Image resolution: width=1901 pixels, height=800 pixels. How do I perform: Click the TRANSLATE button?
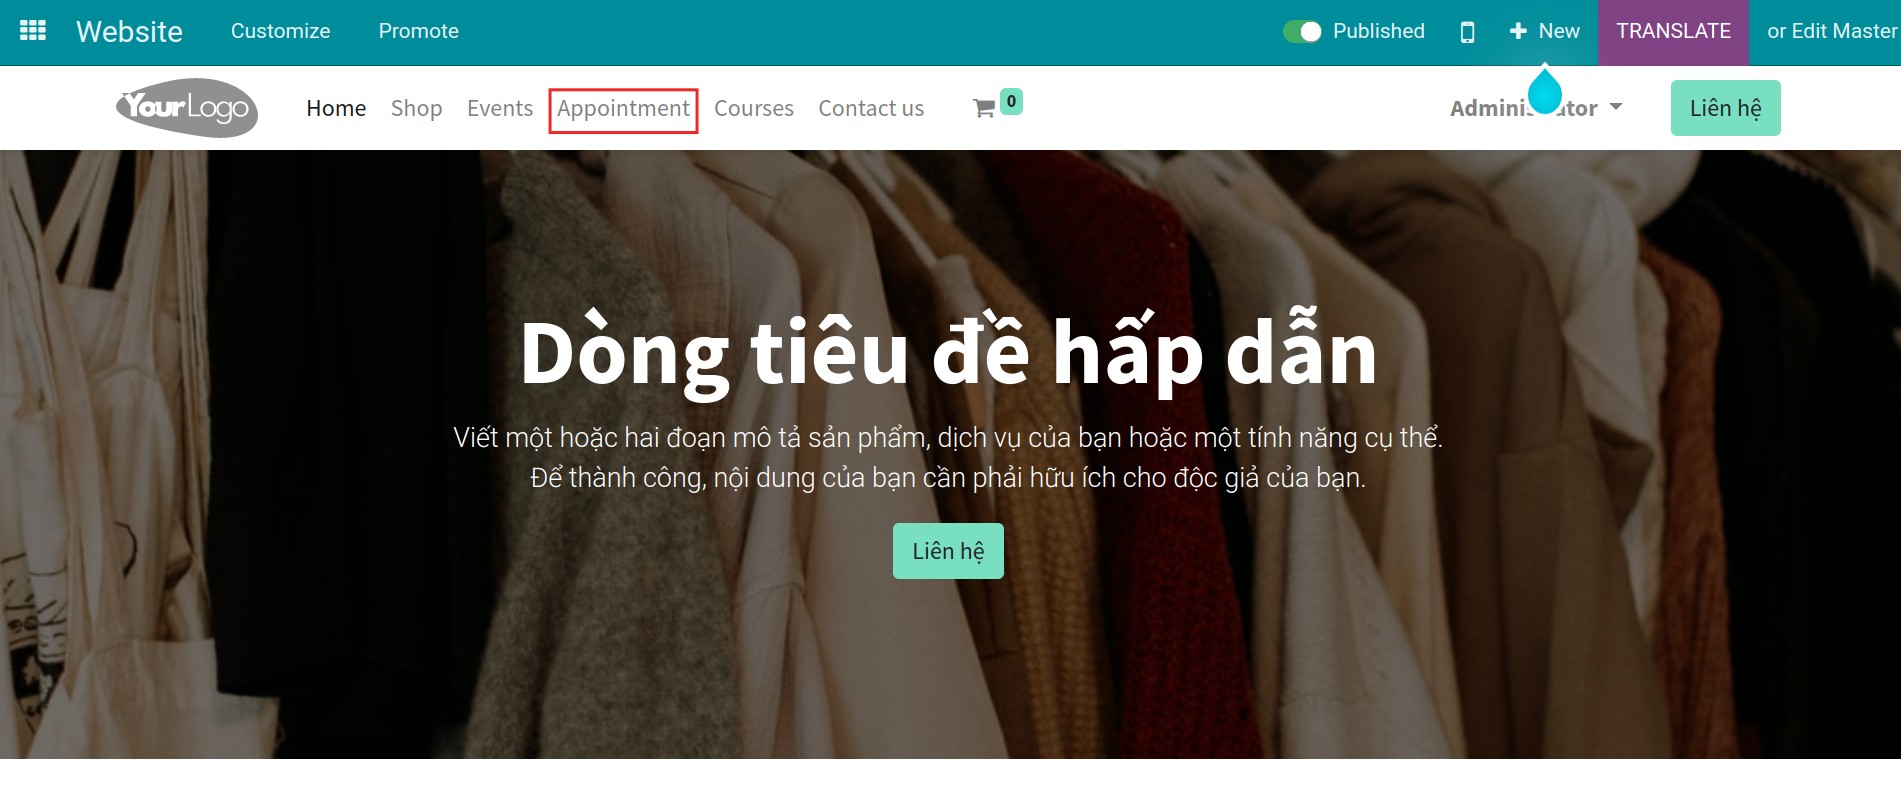click(1673, 31)
